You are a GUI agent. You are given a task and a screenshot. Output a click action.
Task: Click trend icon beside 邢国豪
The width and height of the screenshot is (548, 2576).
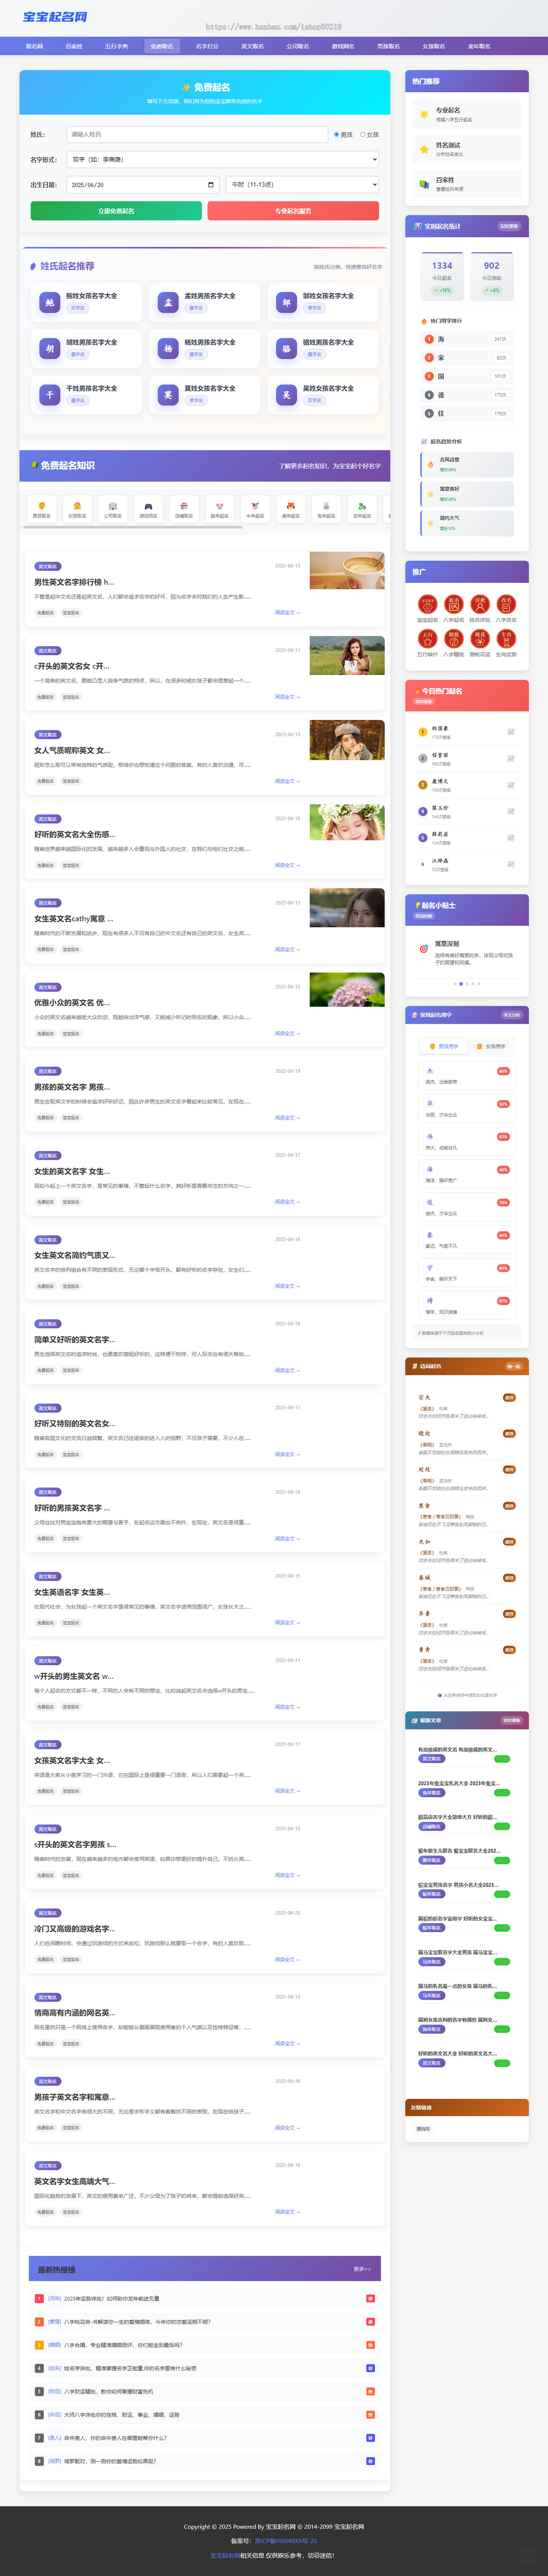(511, 732)
